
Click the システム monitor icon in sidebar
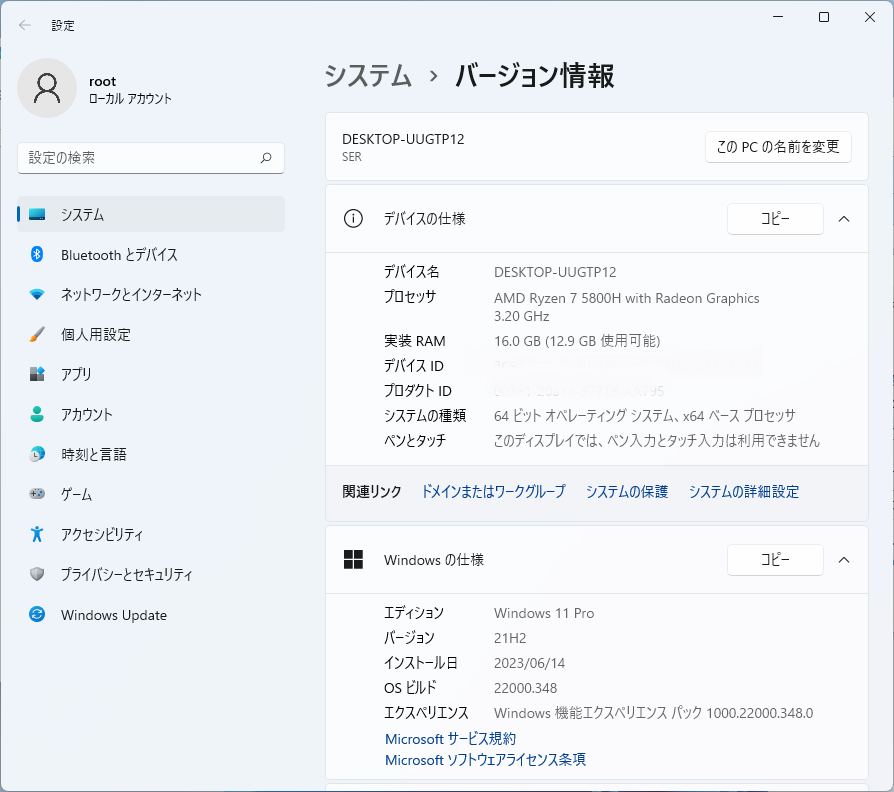pyautogui.click(x=37, y=214)
